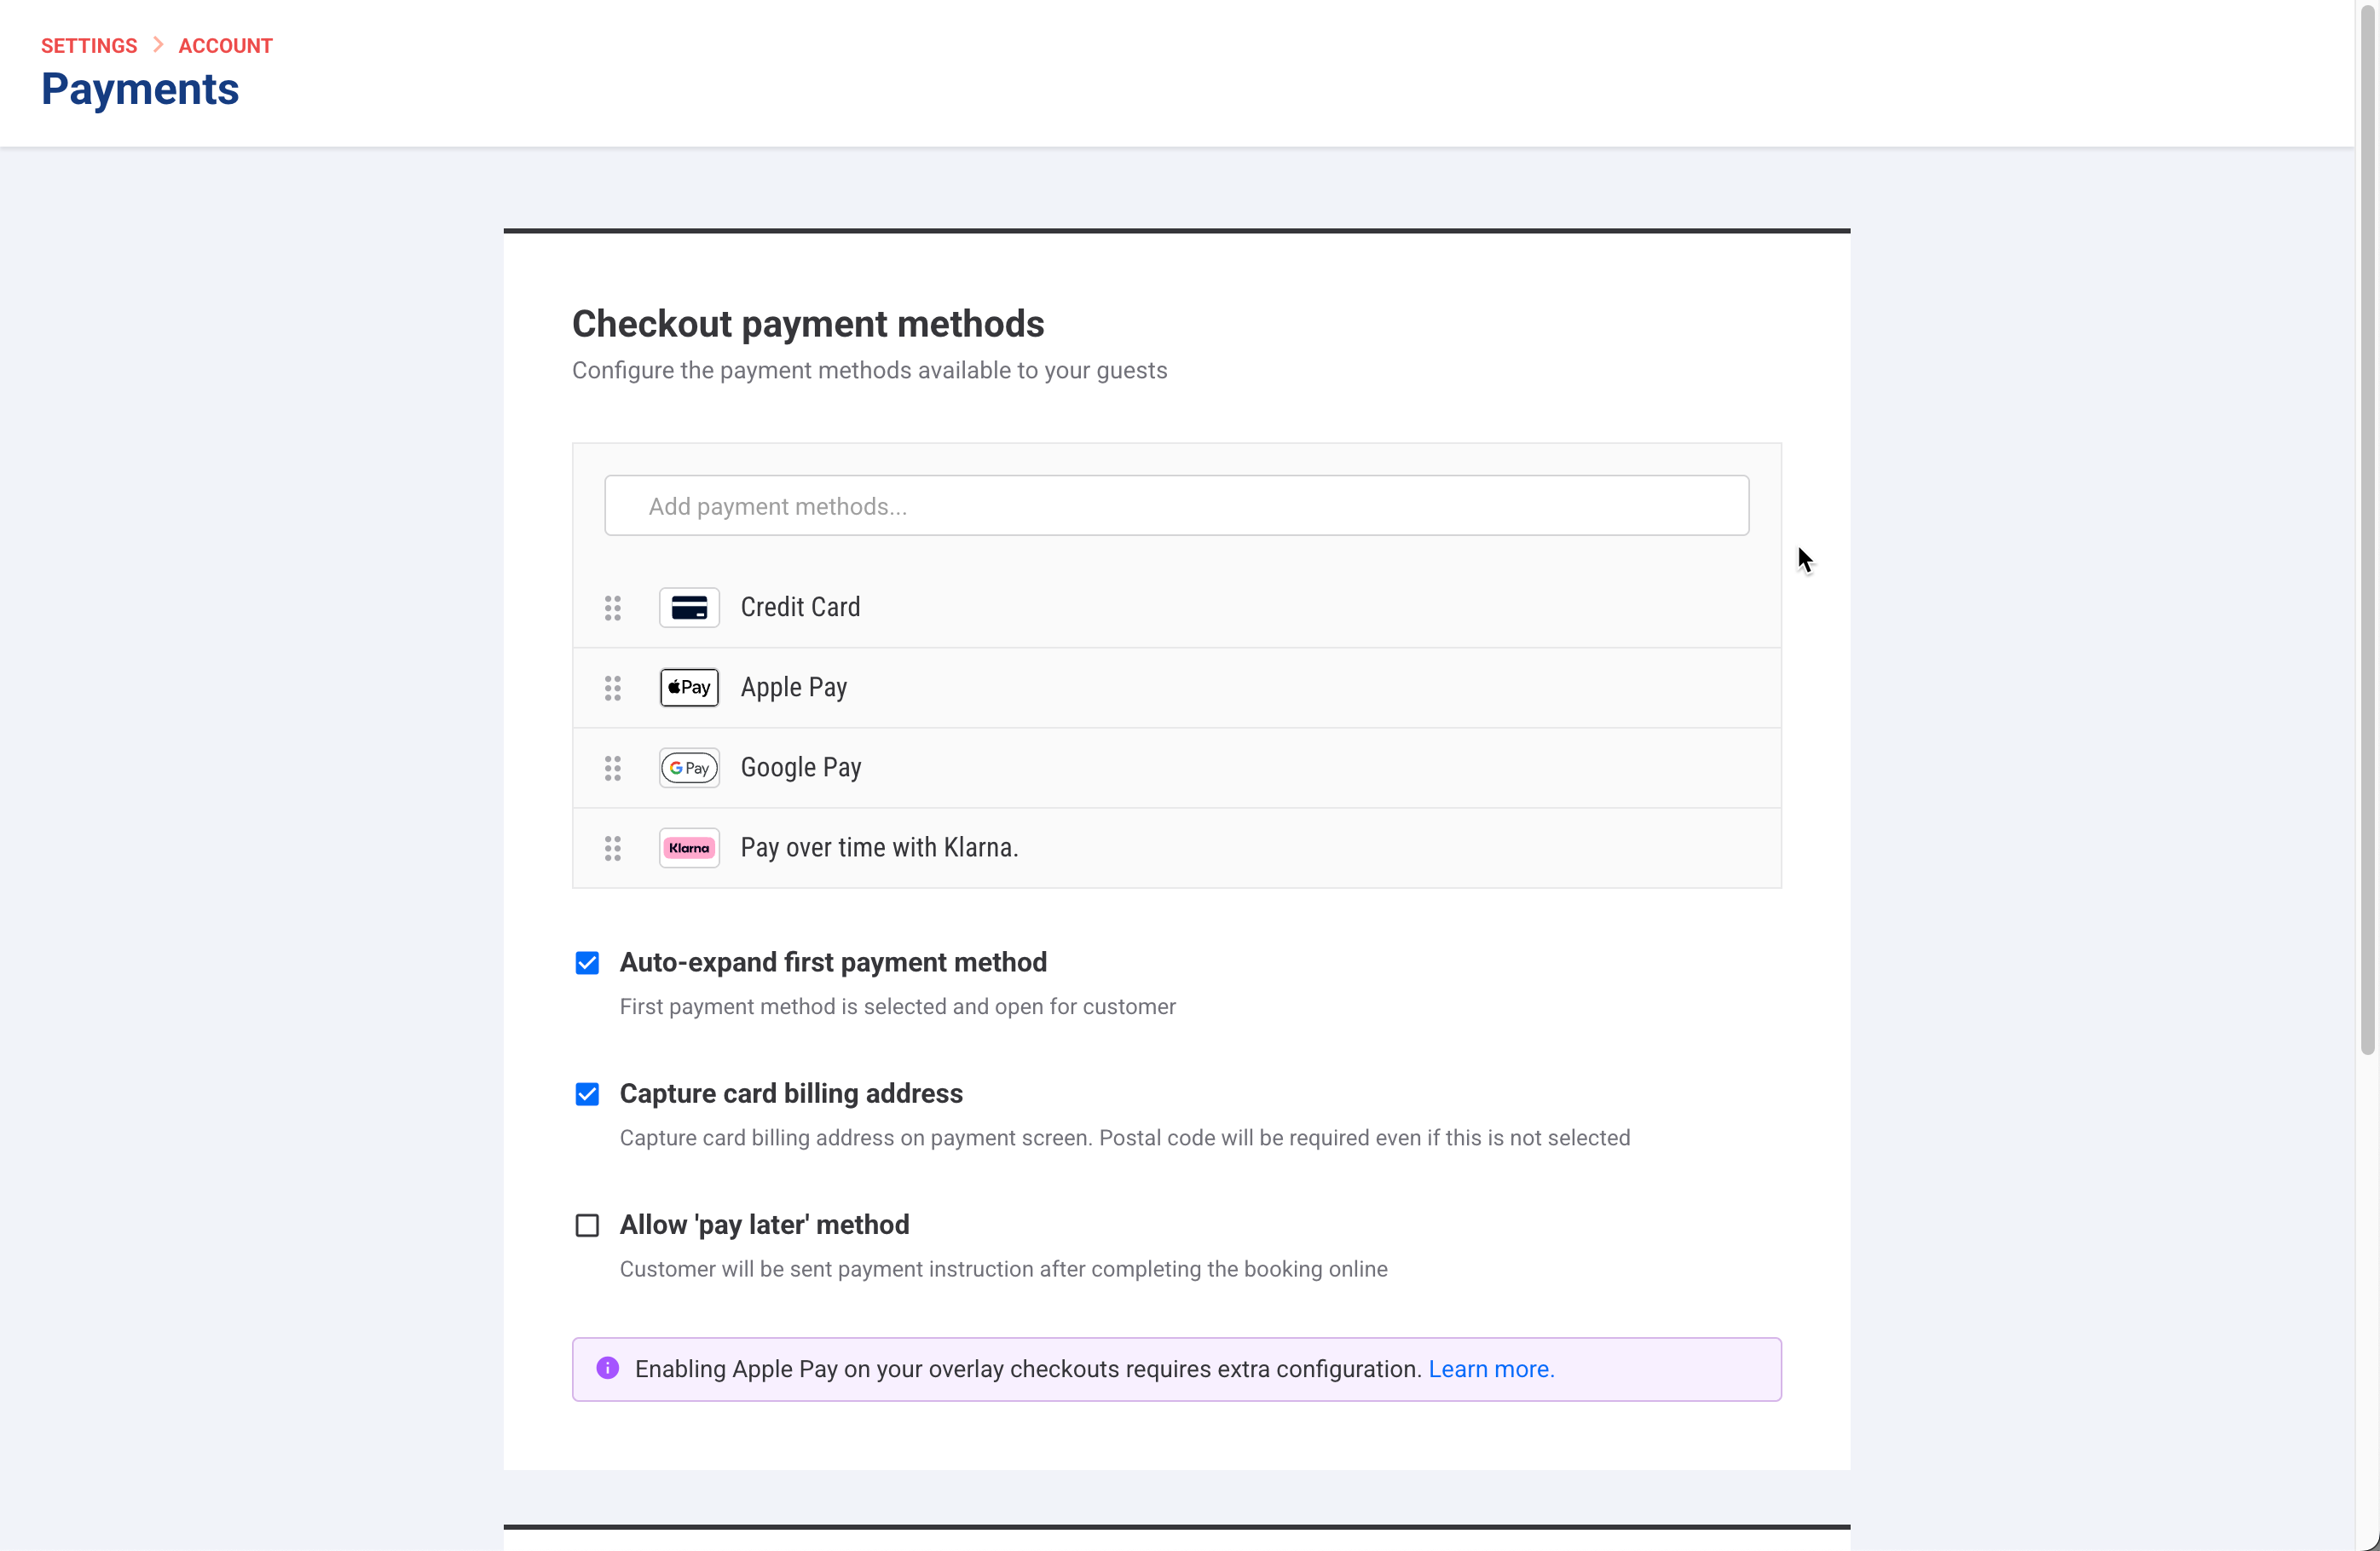The width and height of the screenshot is (2380, 1551).
Task: Click the Credit Card icon
Action: pyautogui.click(x=689, y=608)
